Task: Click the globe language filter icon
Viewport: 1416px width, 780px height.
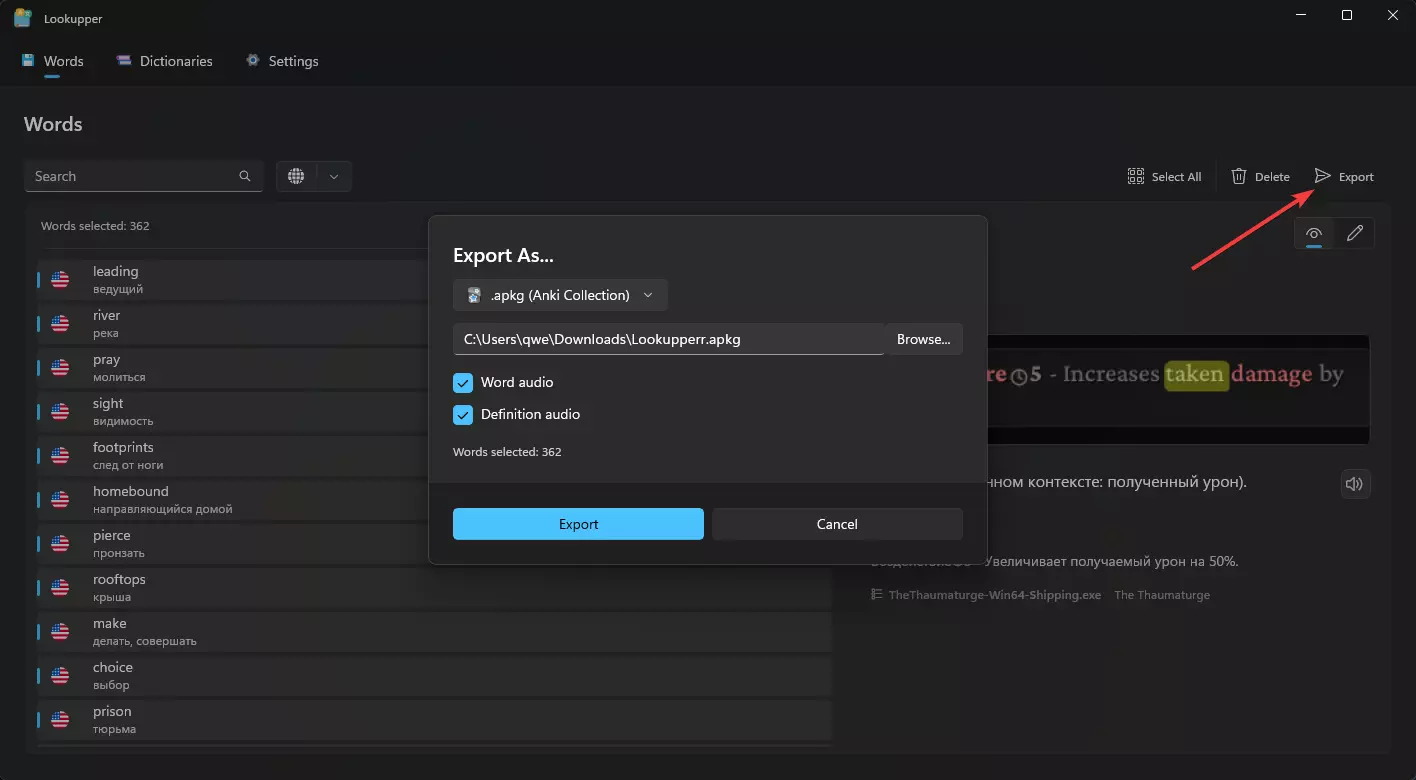Action: point(296,176)
